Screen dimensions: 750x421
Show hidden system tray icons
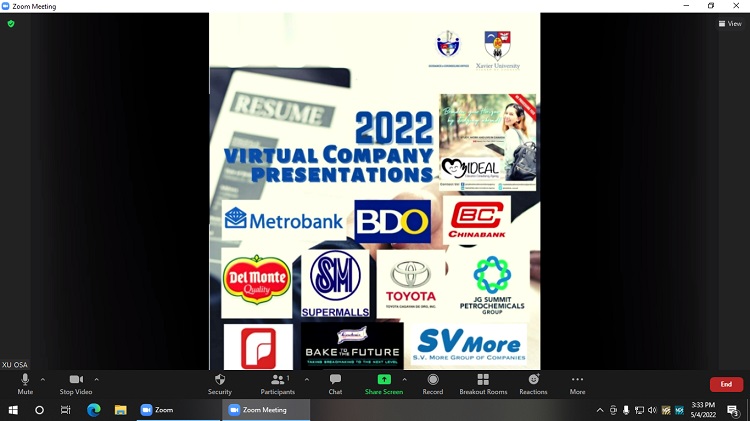(x=600, y=410)
